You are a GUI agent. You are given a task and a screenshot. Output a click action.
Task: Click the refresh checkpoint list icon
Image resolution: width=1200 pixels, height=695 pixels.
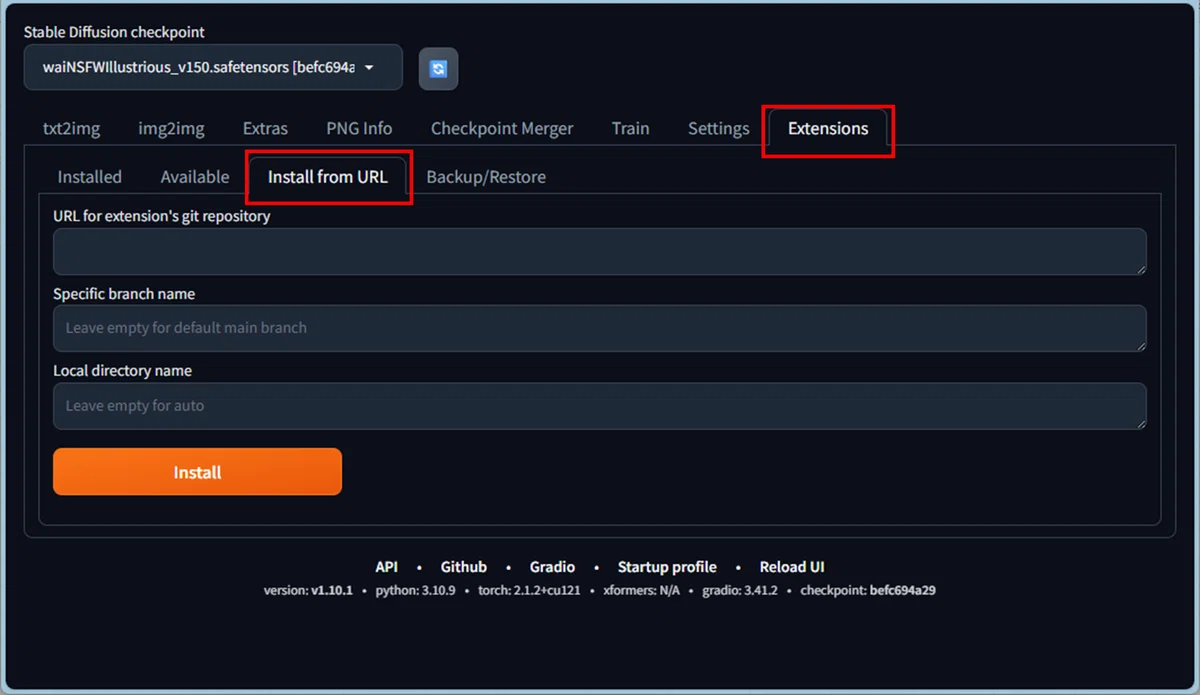click(x=438, y=69)
